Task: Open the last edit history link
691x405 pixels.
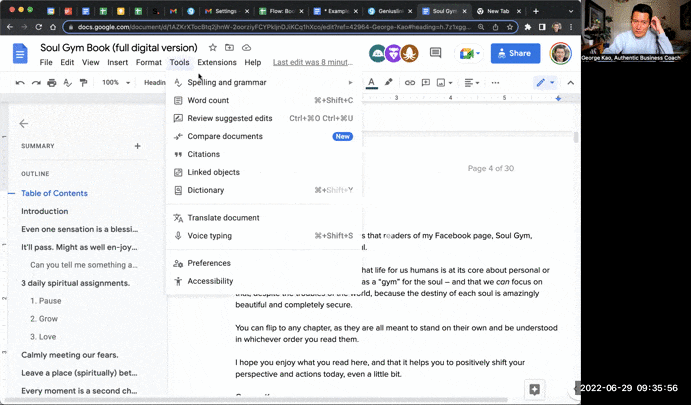Action: [313, 62]
